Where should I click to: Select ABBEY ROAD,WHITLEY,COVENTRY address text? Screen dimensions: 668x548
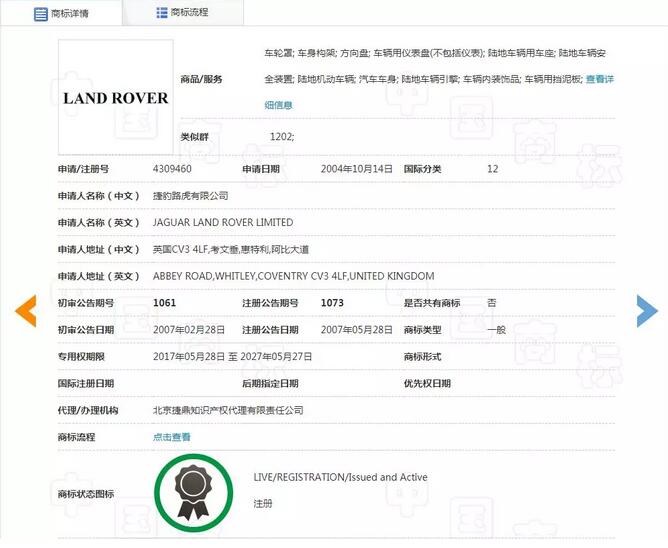(231, 276)
